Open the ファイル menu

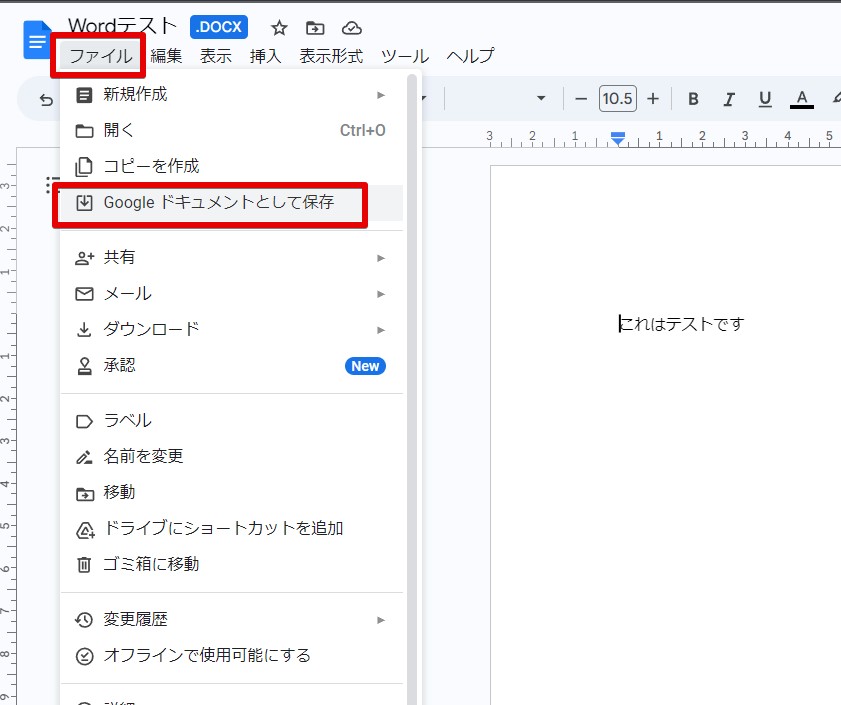[100, 56]
